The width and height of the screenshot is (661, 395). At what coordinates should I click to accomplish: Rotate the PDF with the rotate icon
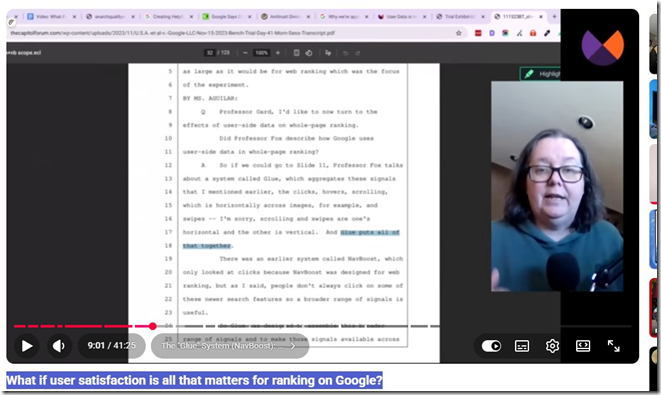coord(309,53)
